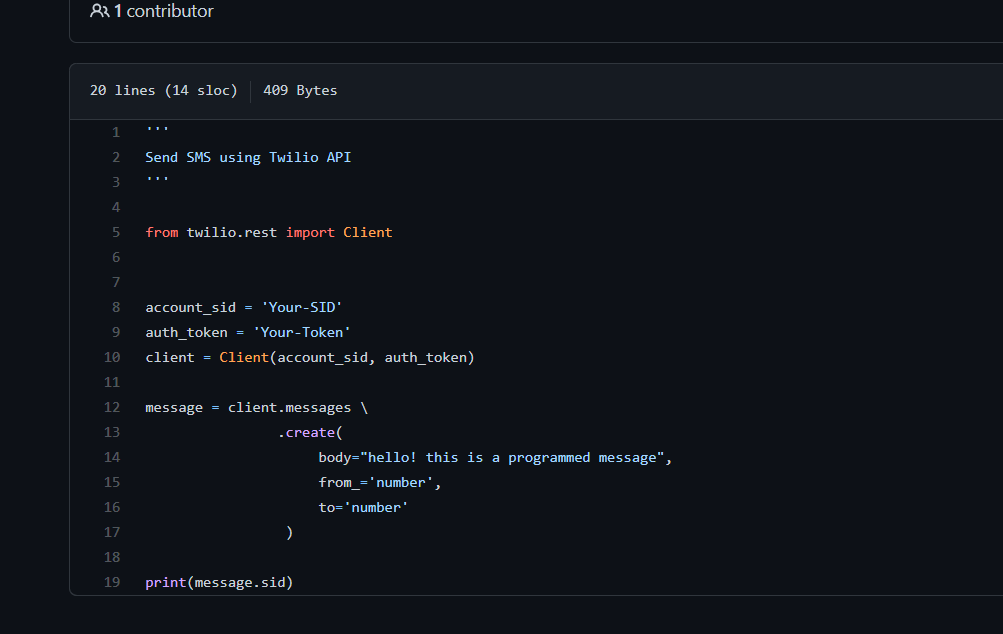Click line number 16
Screen dimensions: 1003x634
click(112, 507)
